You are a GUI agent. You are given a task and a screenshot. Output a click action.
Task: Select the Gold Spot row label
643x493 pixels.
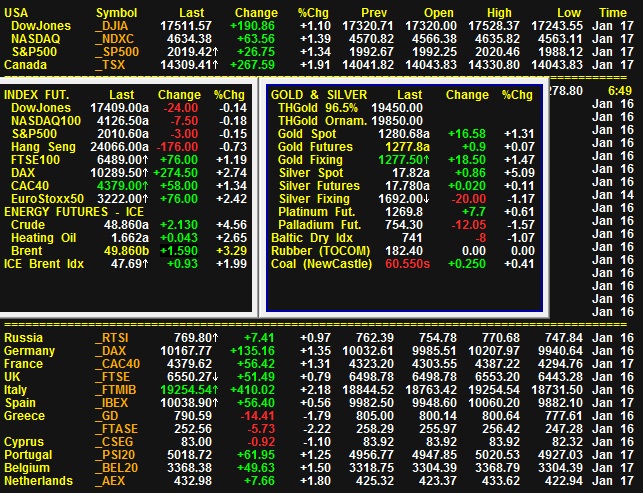tap(307, 134)
